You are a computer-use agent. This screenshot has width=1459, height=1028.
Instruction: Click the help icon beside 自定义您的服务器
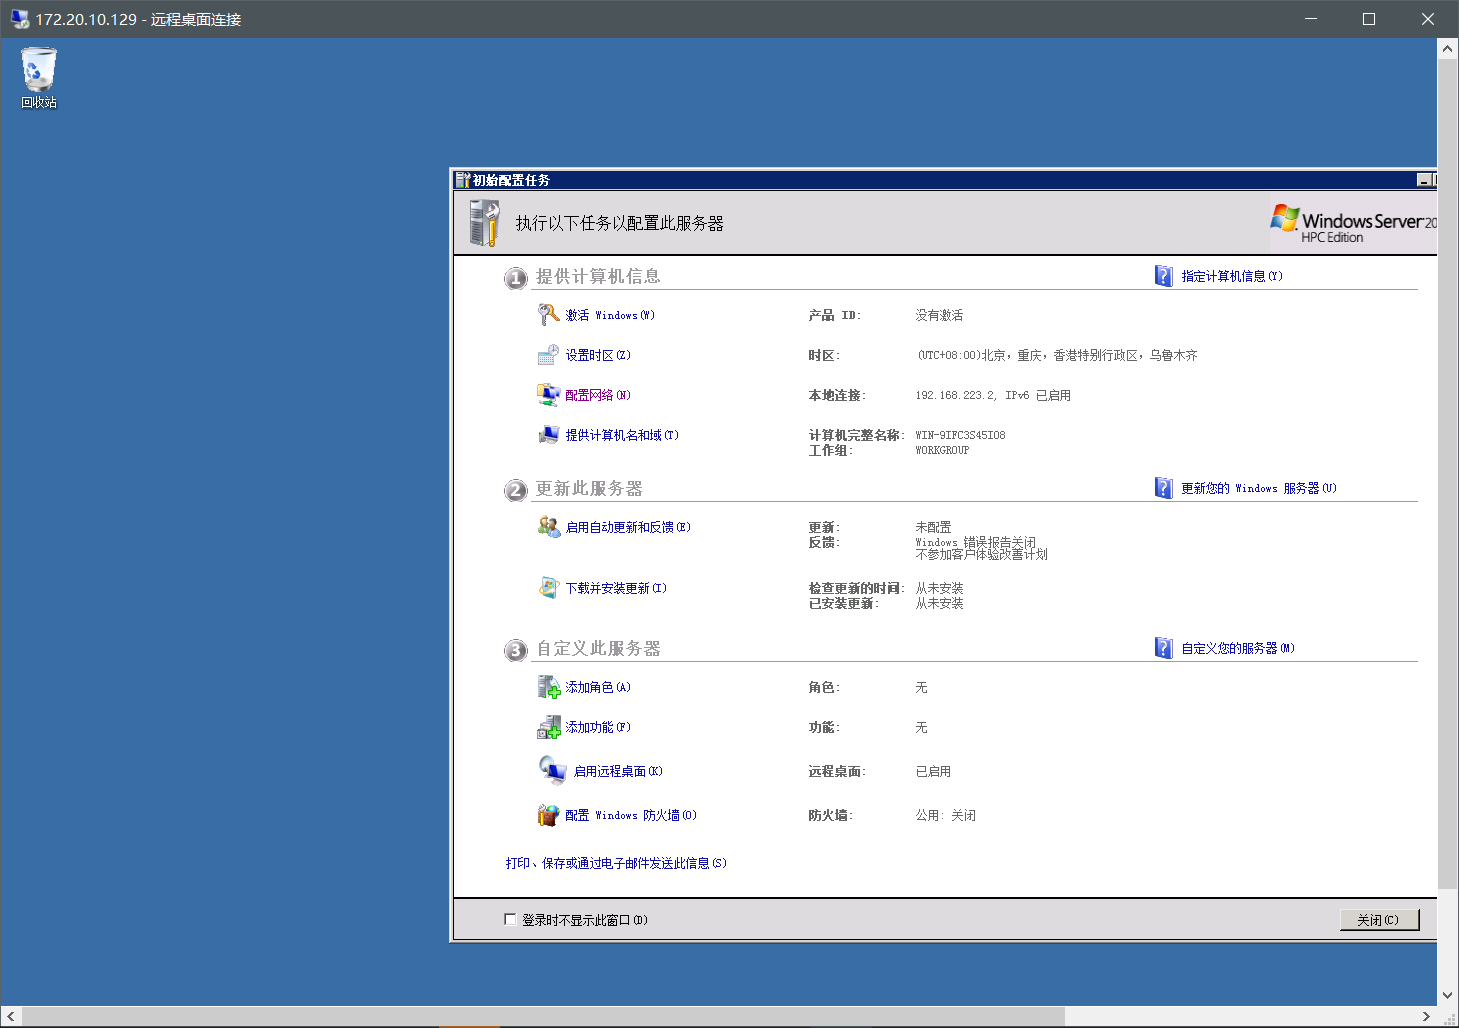click(x=1164, y=647)
